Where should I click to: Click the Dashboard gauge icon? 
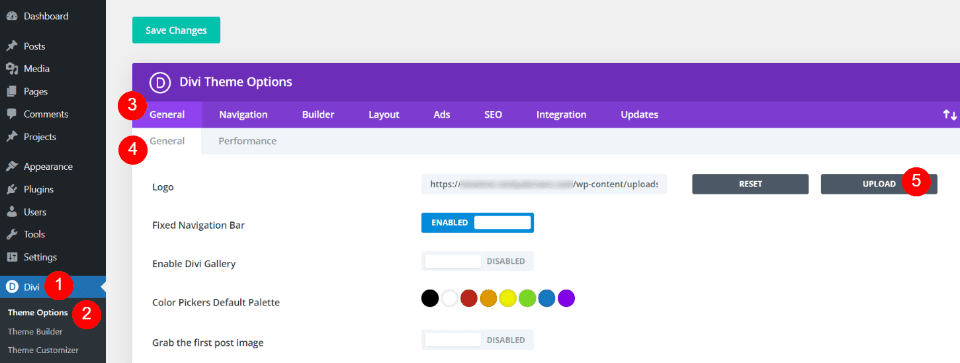pyautogui.click(x=11, y=16)
